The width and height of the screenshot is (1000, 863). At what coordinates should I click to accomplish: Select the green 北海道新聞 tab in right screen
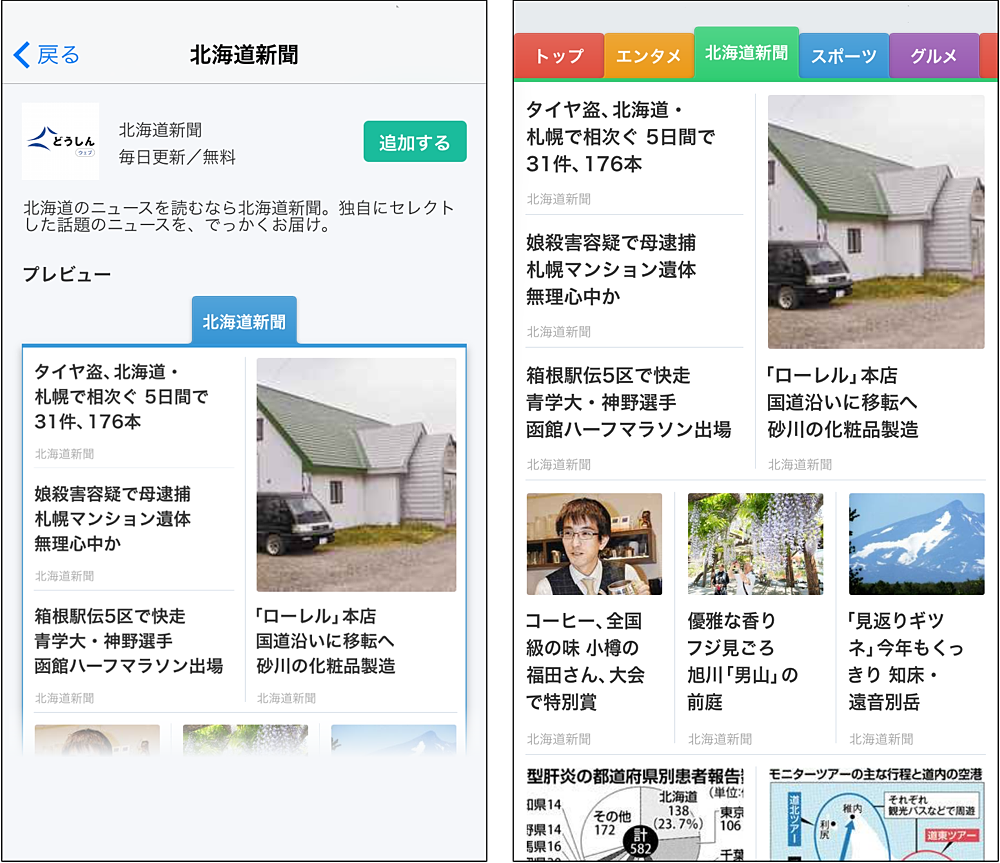click(x=746, y=53)
